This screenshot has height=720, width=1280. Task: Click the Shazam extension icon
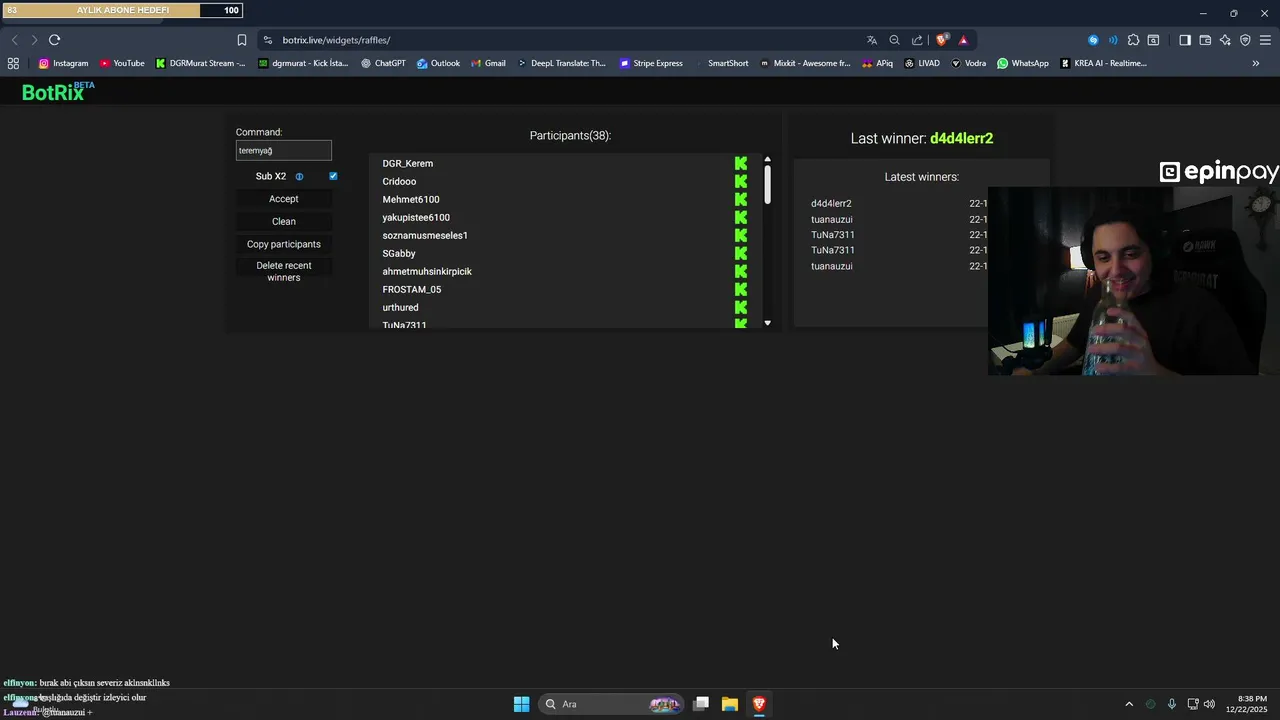pos(1093,40)
